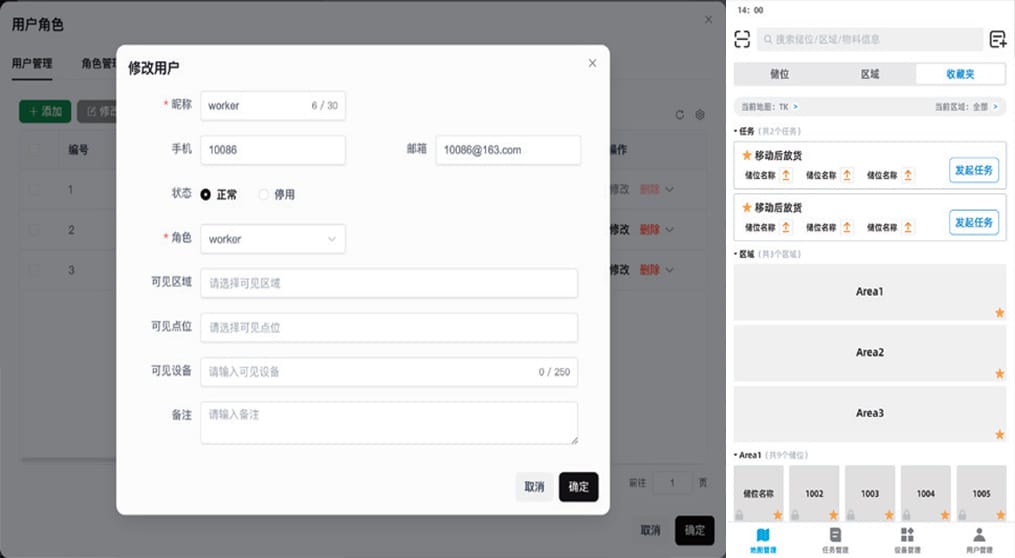This screenshot has width=1015, height=558.
Task: Click the add-list icon at top right
Action: pyautogui.click(x=997, y=39)
